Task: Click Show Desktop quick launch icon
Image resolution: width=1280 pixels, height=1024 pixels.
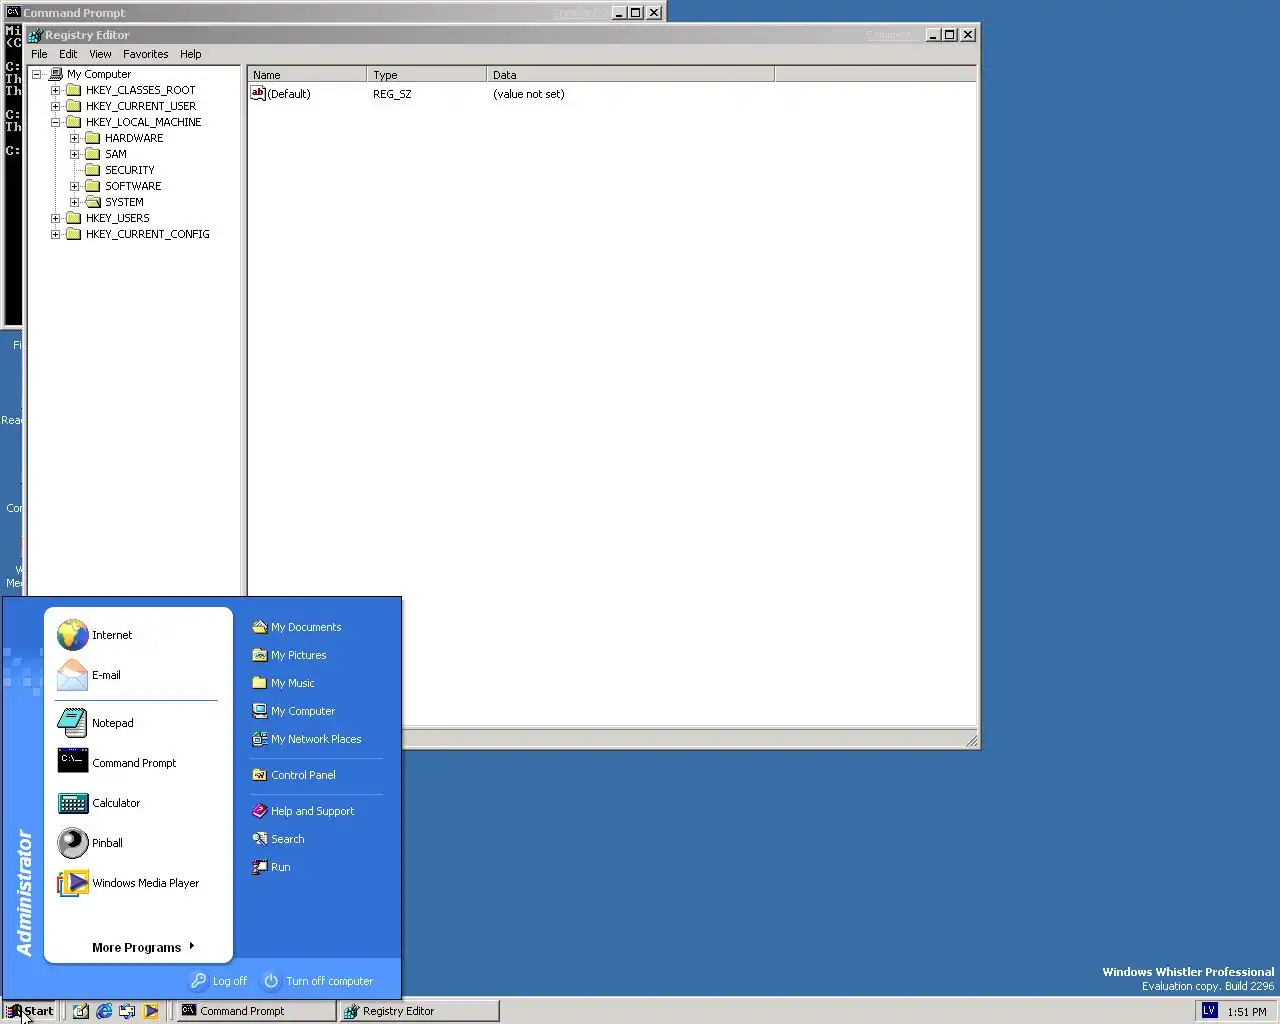Action: pos(81,1011)
